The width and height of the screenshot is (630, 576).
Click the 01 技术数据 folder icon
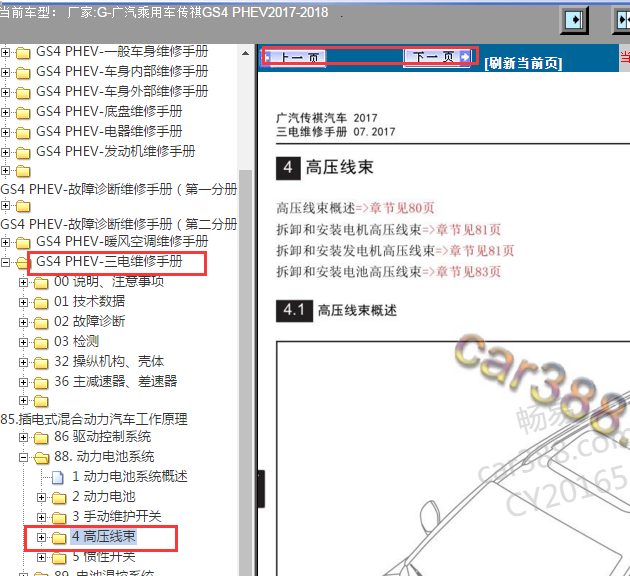click(x=41, y=302)
